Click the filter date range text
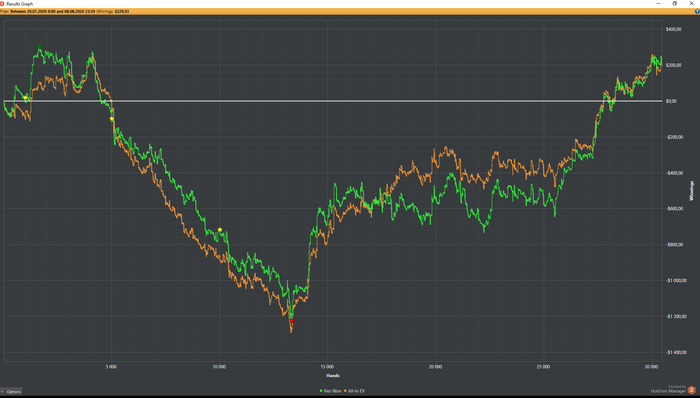 tap(52, 11)
